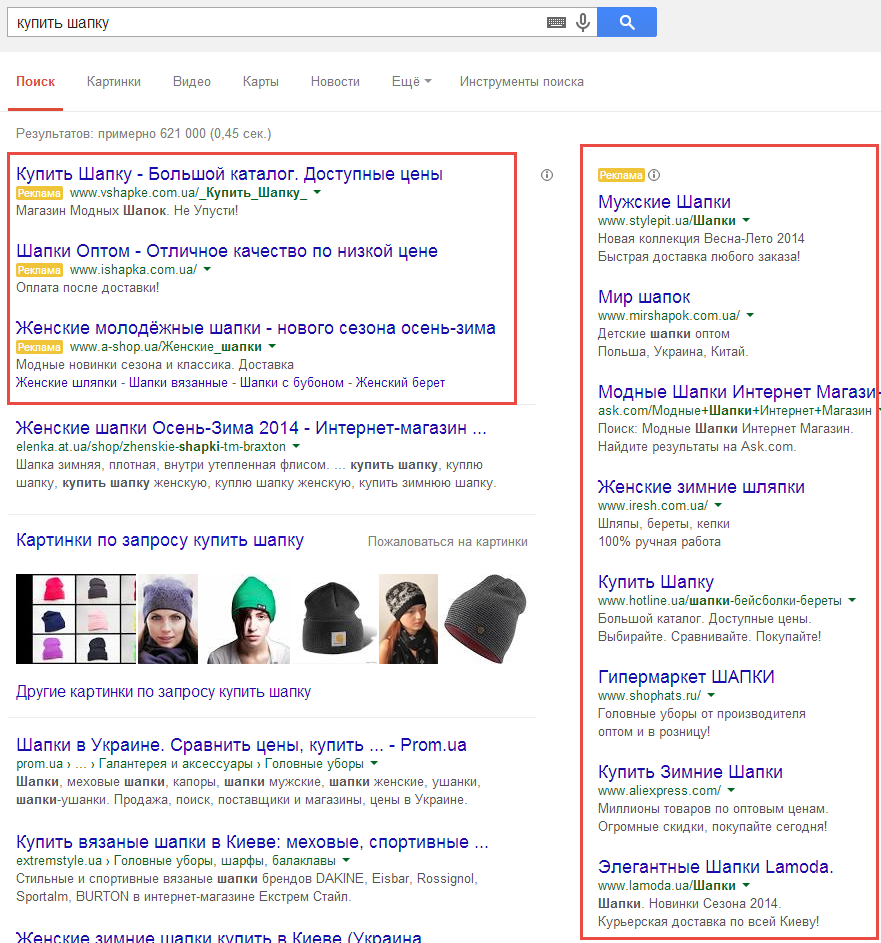Open result 'Женские шапки Осень-Зима 2014'
Image resolution: width=881 pixels, height=943 pixels.
tap(251, 428)
